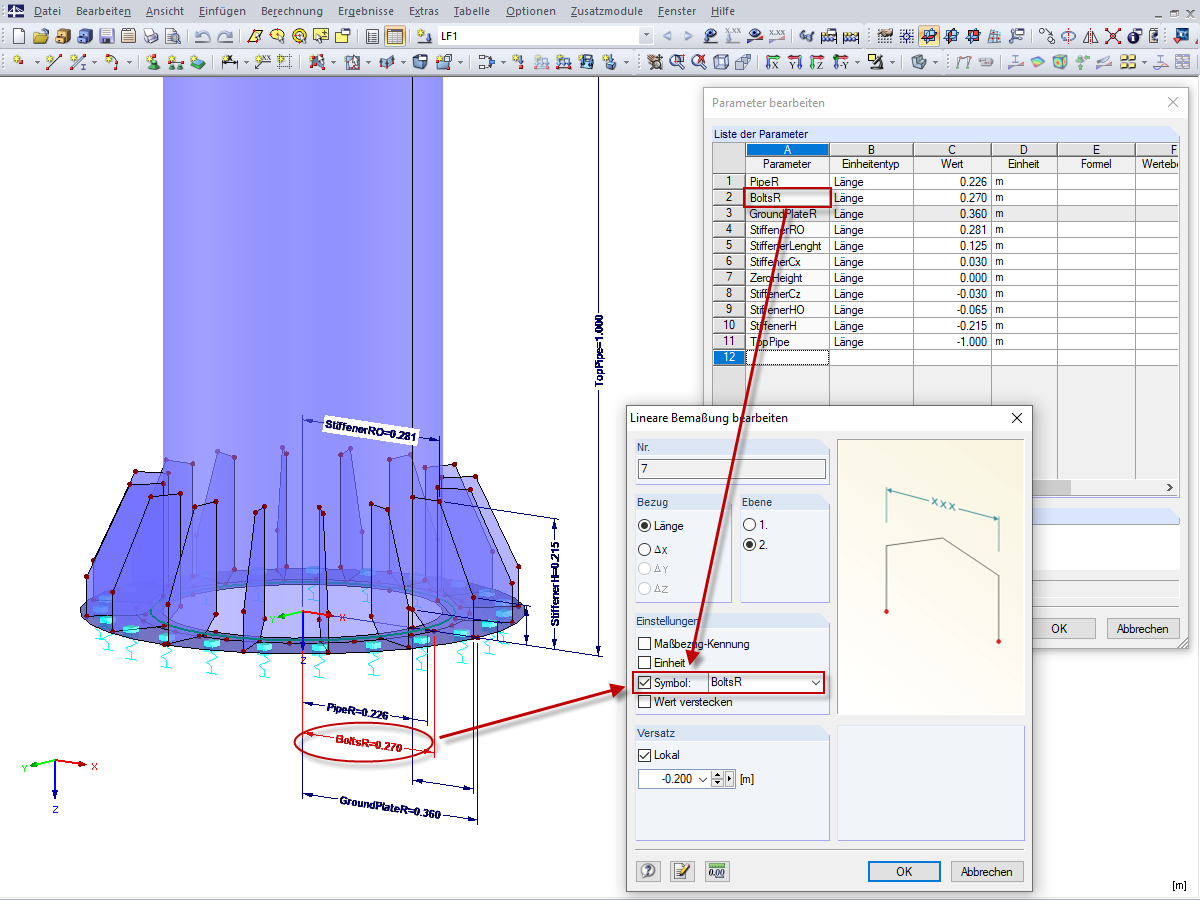Click the Print icon in toolbar

tap(151, 36)
